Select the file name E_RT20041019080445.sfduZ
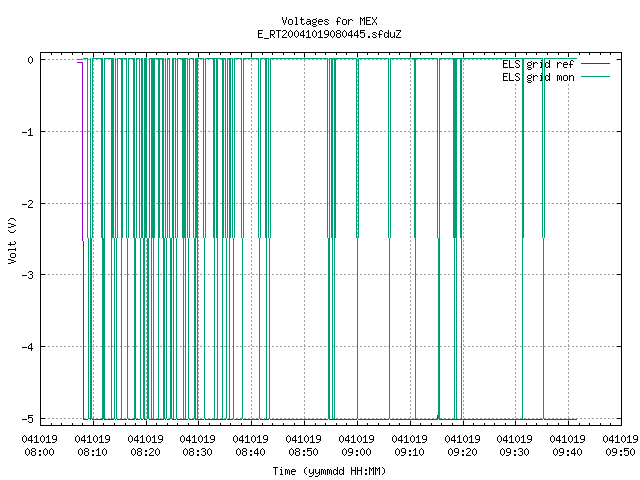The width and height of the screenshot is (640, 480). click(329, 34)
